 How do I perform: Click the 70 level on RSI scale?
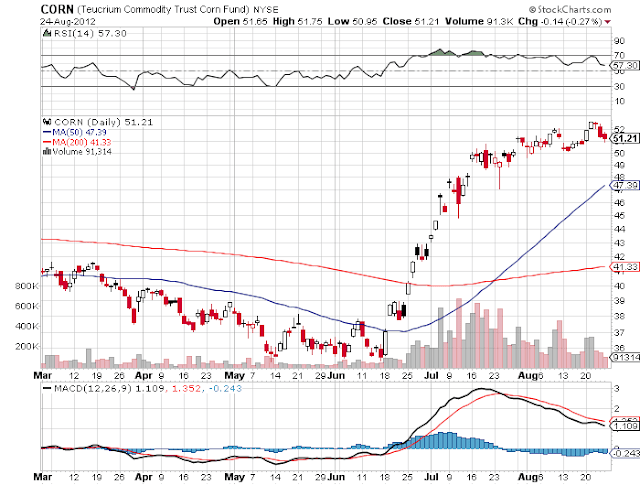coord(619,55)
